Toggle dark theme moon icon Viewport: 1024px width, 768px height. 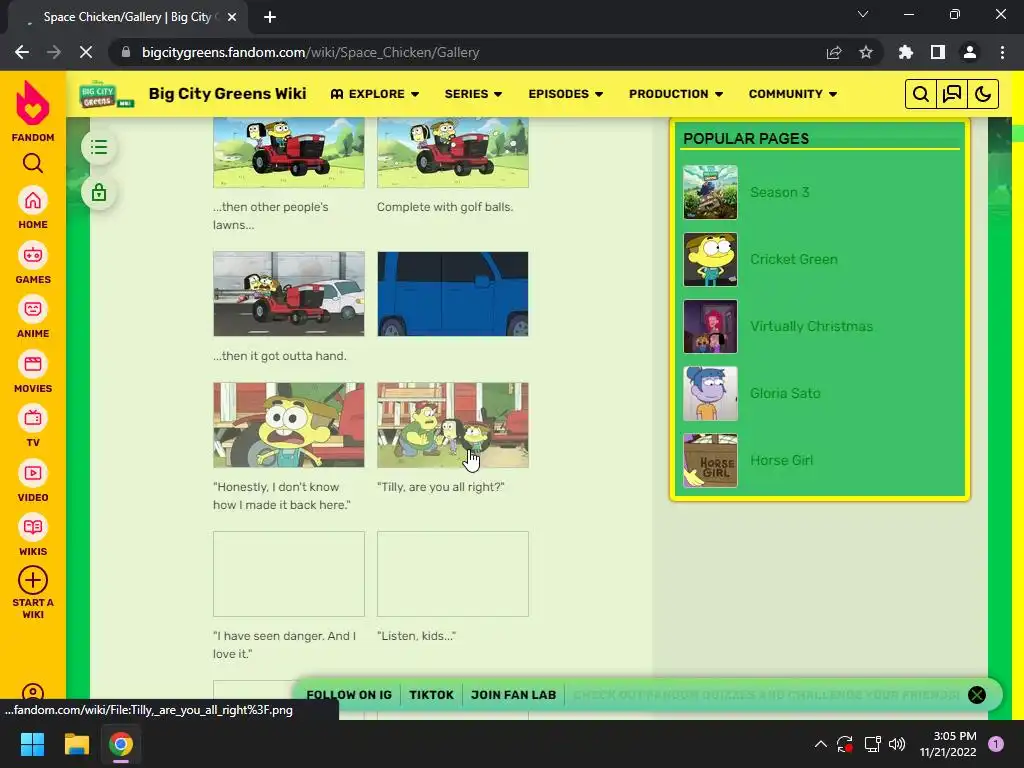[983, 94]
